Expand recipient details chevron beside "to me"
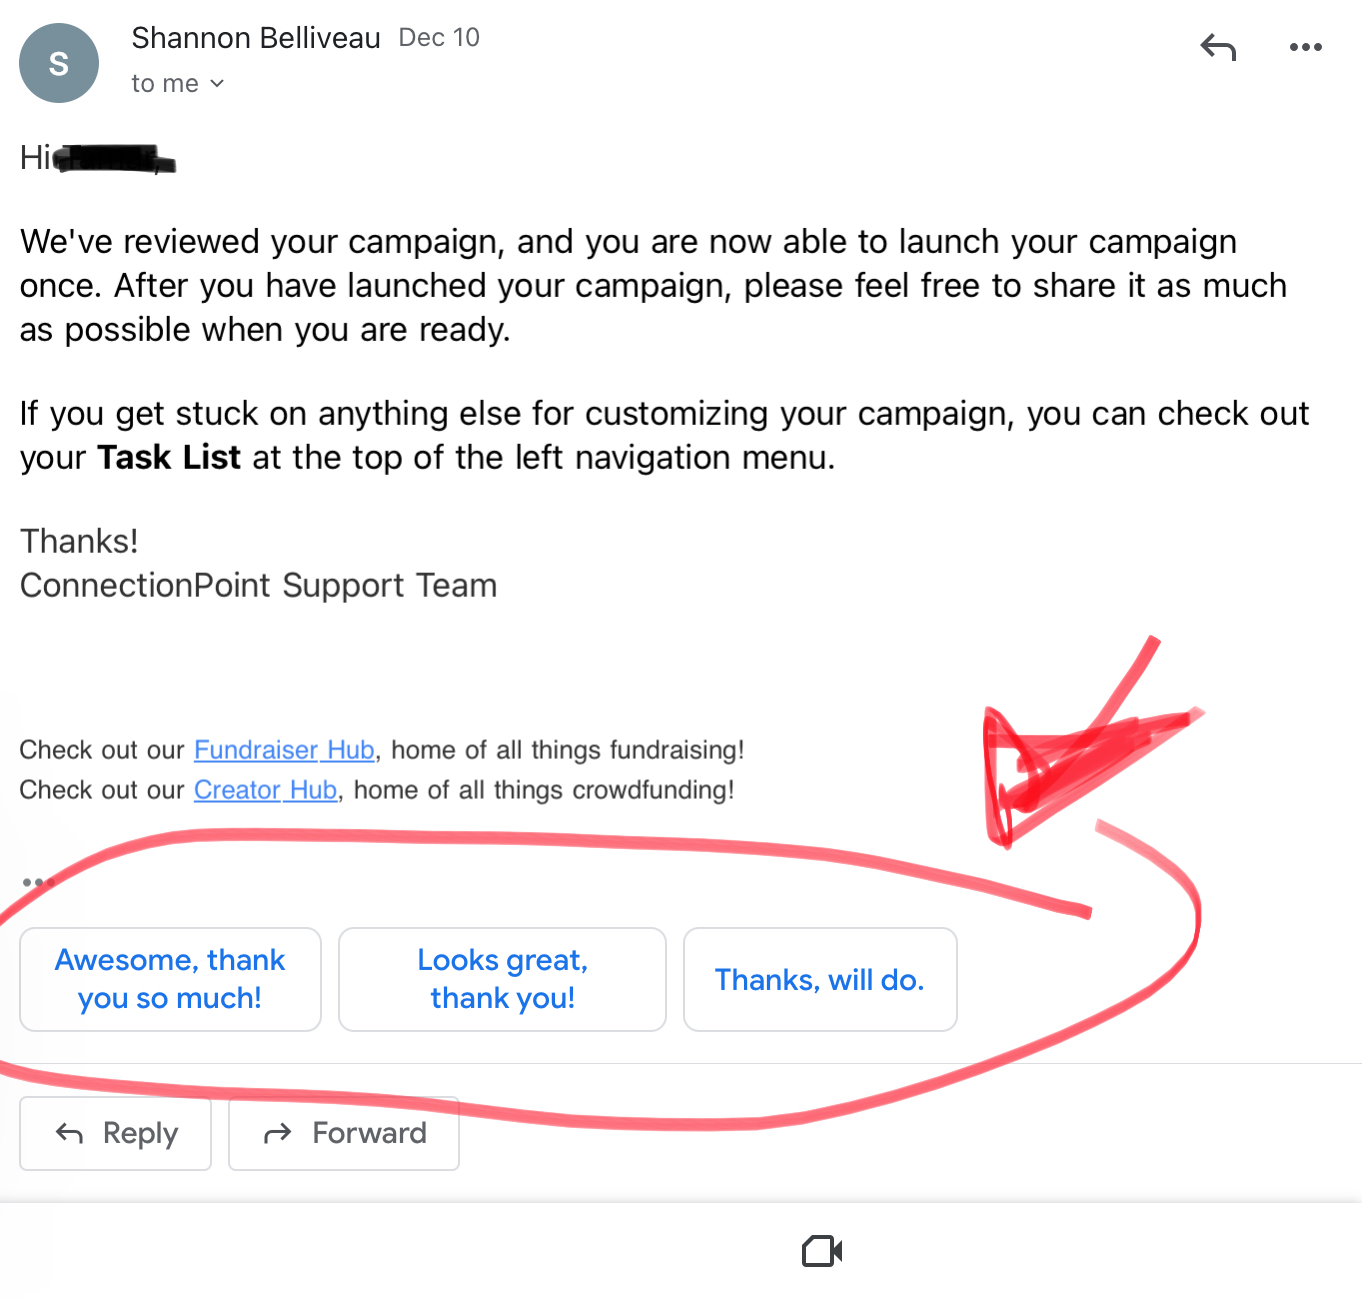 point(217,84)
